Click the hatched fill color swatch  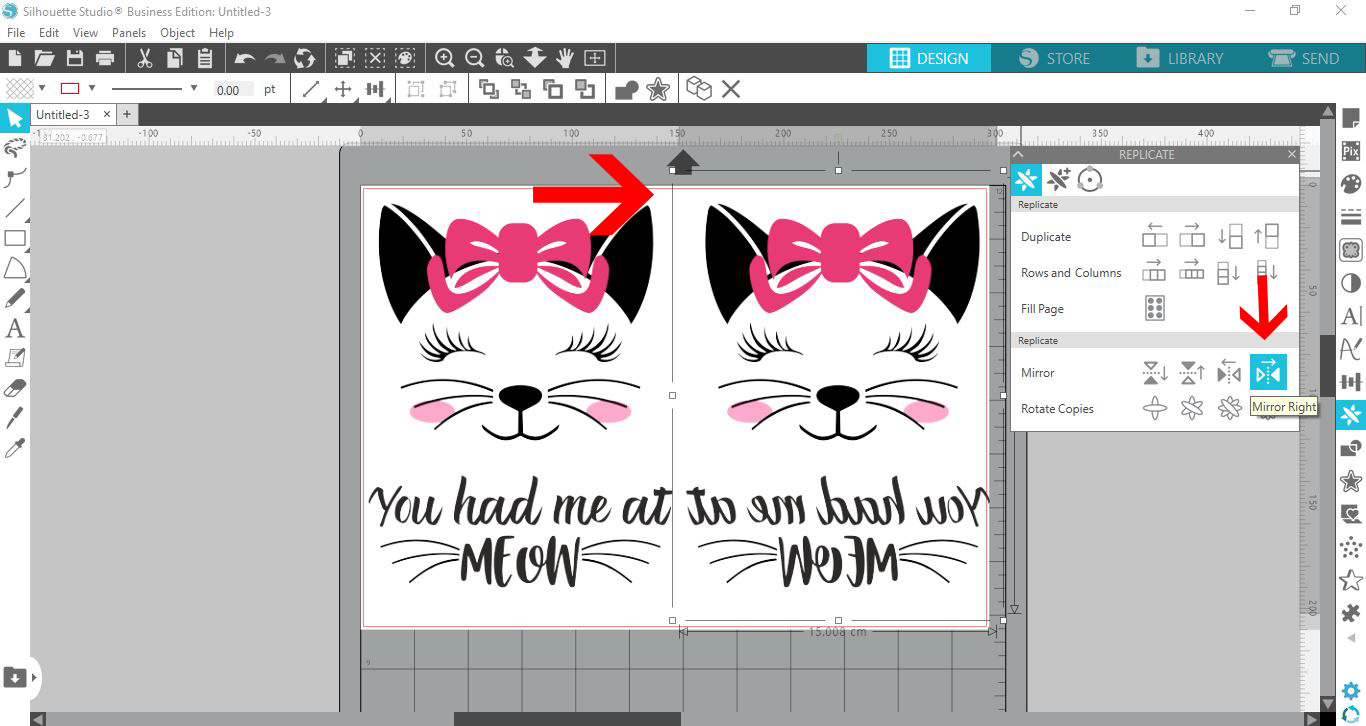pos(20,88)
